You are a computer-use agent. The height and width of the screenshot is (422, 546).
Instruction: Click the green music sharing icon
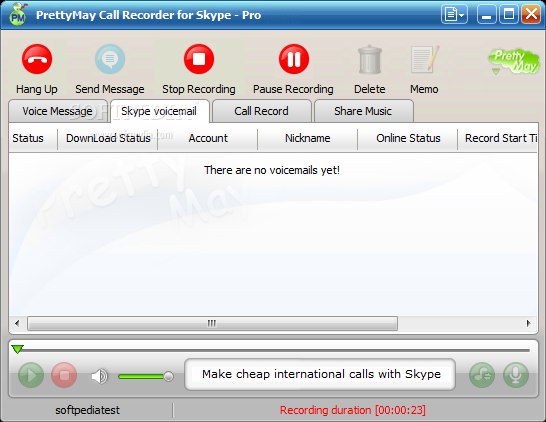(482, 375)
